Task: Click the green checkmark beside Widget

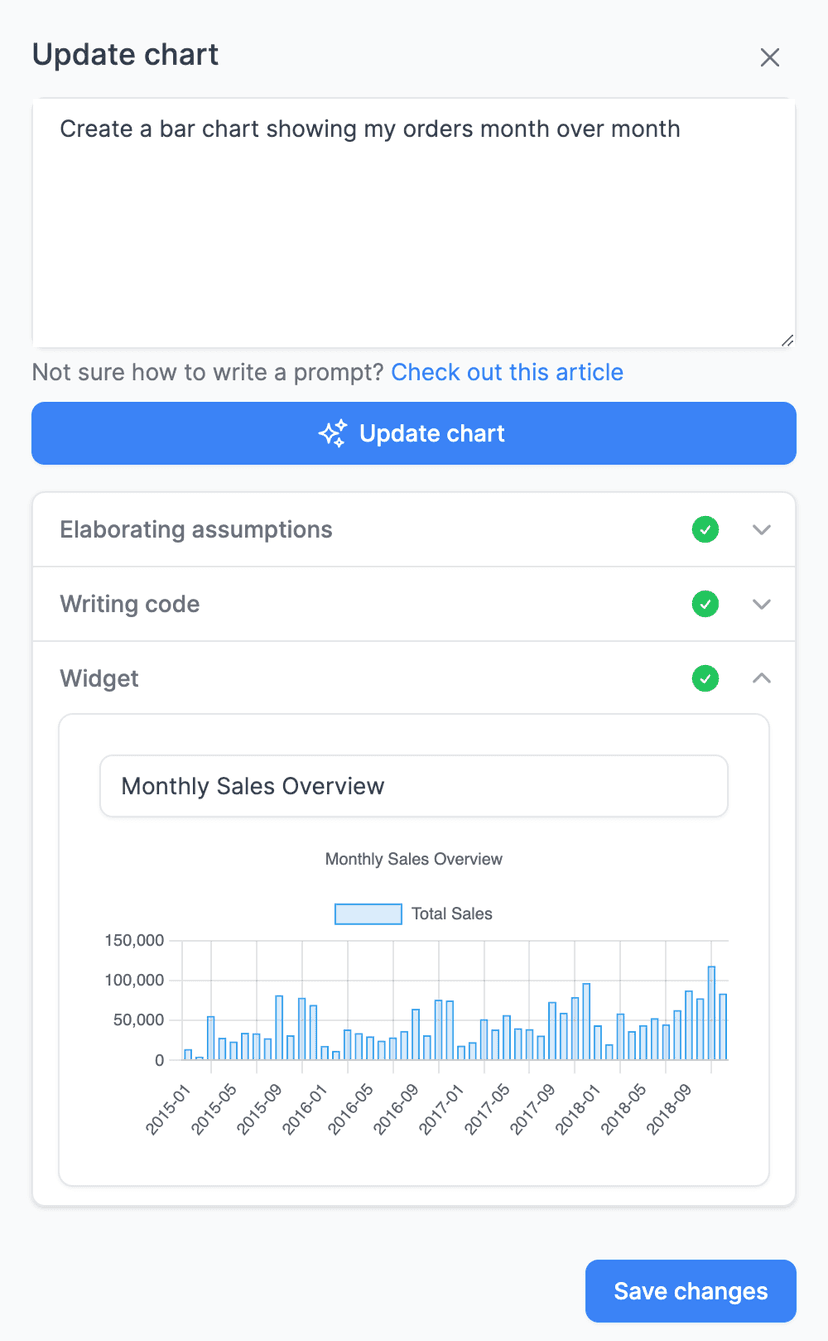Action: click(x=705, y=678)
